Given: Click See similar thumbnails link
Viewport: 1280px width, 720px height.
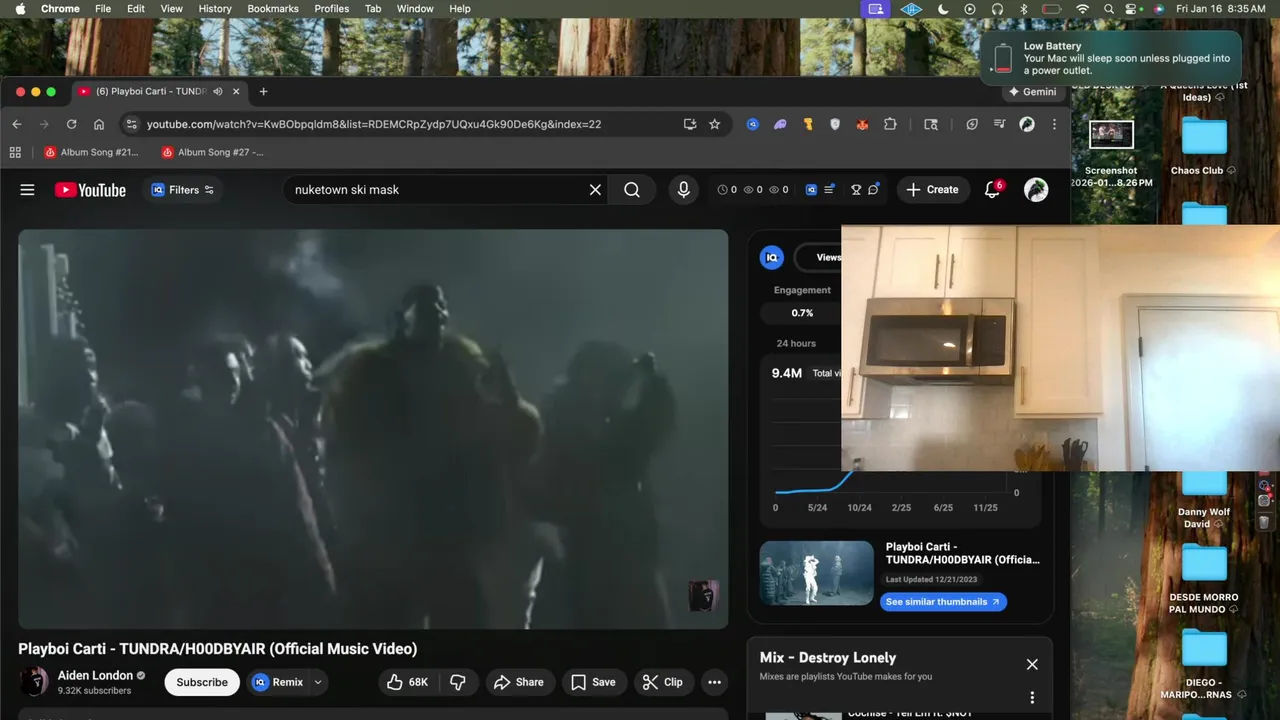Looking at the screenshot, I should [943, 602].
